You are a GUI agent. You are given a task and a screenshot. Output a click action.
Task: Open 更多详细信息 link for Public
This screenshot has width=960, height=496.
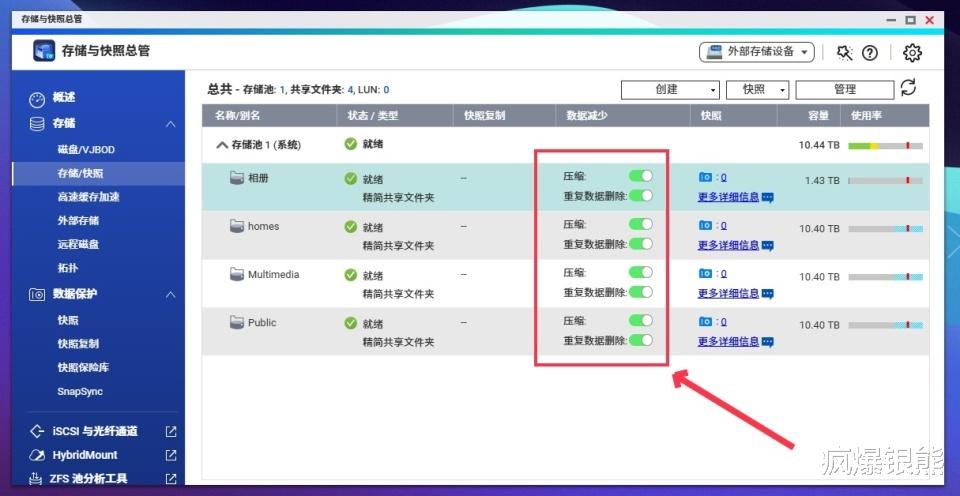(x=728, y=342)
